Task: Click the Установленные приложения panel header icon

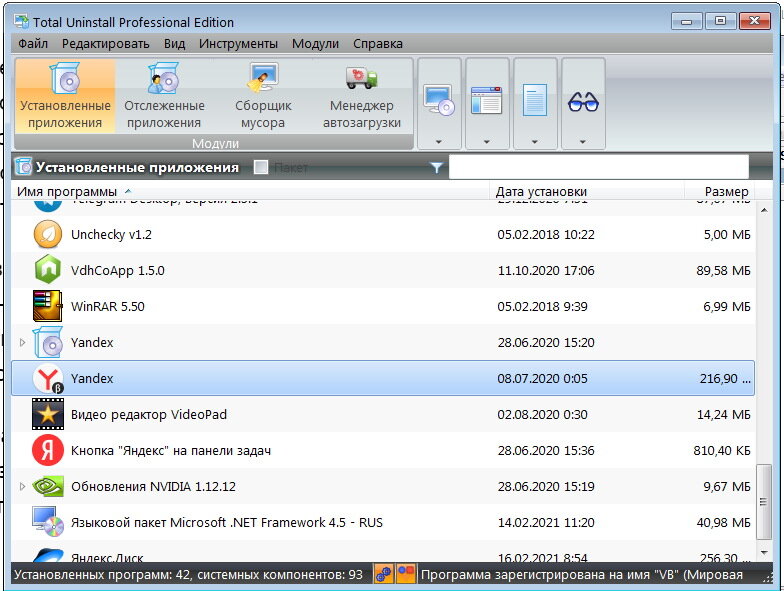Action: pos(23,166)
